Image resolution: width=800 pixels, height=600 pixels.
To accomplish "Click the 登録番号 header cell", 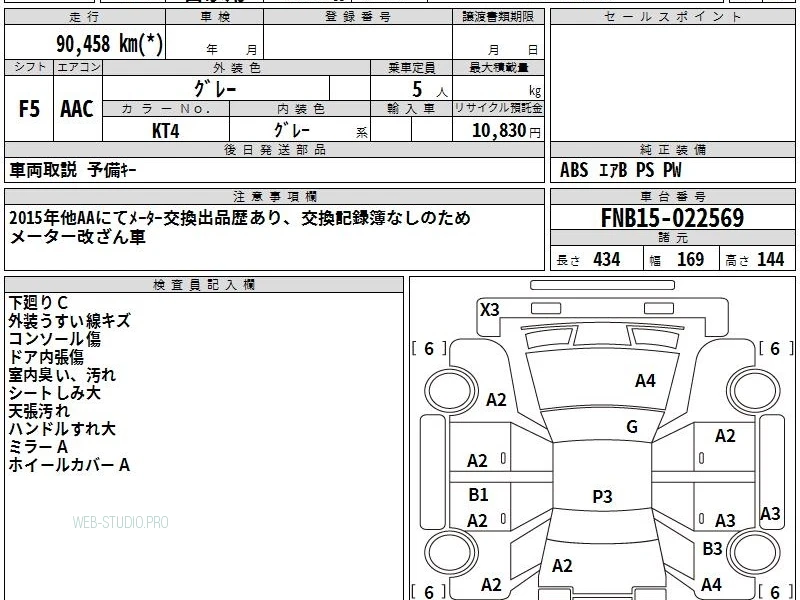I will point(358,17).
